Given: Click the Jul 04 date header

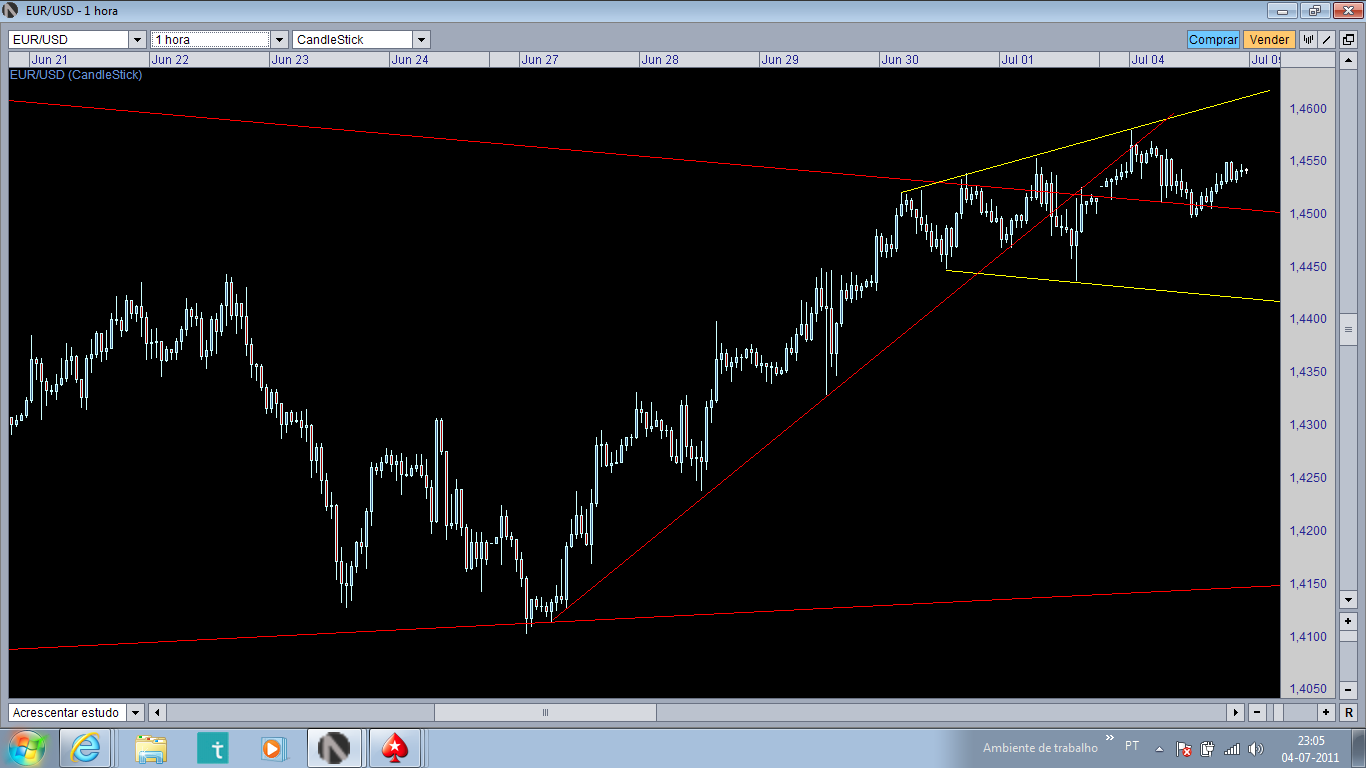Looking at the screenshot, I should (1148, 59).
